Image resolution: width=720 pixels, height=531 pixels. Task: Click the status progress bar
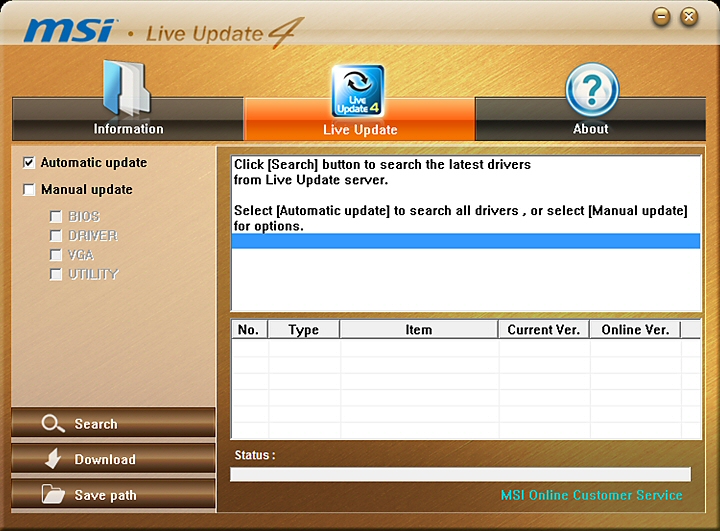461,475
